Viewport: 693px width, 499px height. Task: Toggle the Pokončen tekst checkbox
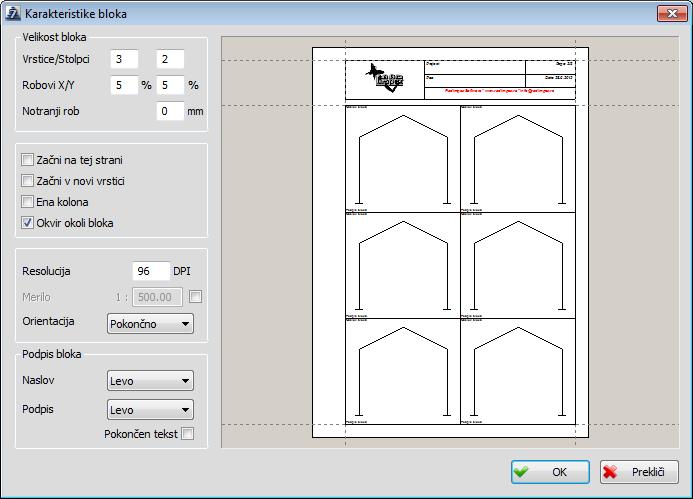[187, 434]
